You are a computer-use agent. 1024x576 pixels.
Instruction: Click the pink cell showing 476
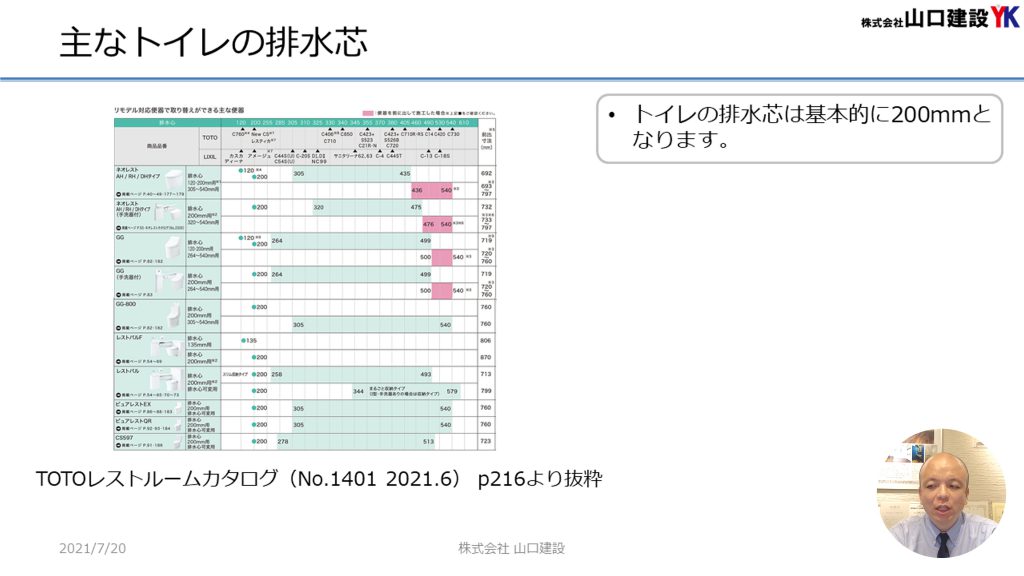tap(428, 224)
